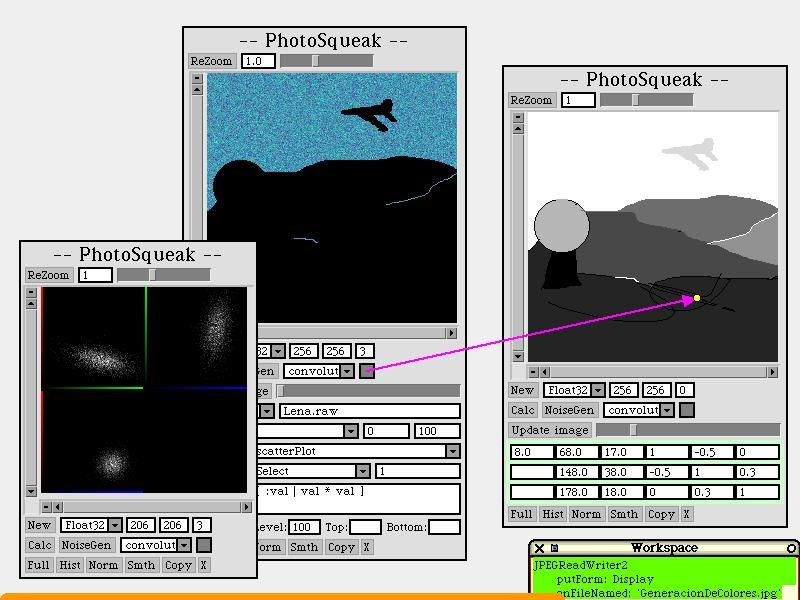Click Calc button in left PhotoSqueak window
The image size is (800, 600).
coord(40,545)
